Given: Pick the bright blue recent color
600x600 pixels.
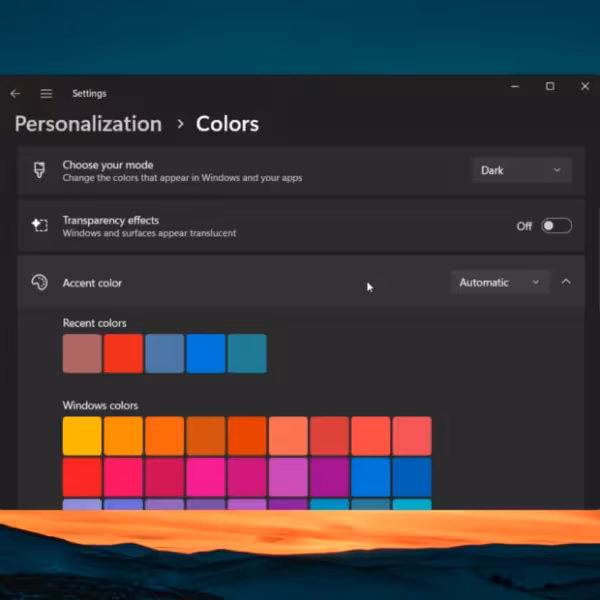Looking at the screenshot, I should tap(206, 353).
